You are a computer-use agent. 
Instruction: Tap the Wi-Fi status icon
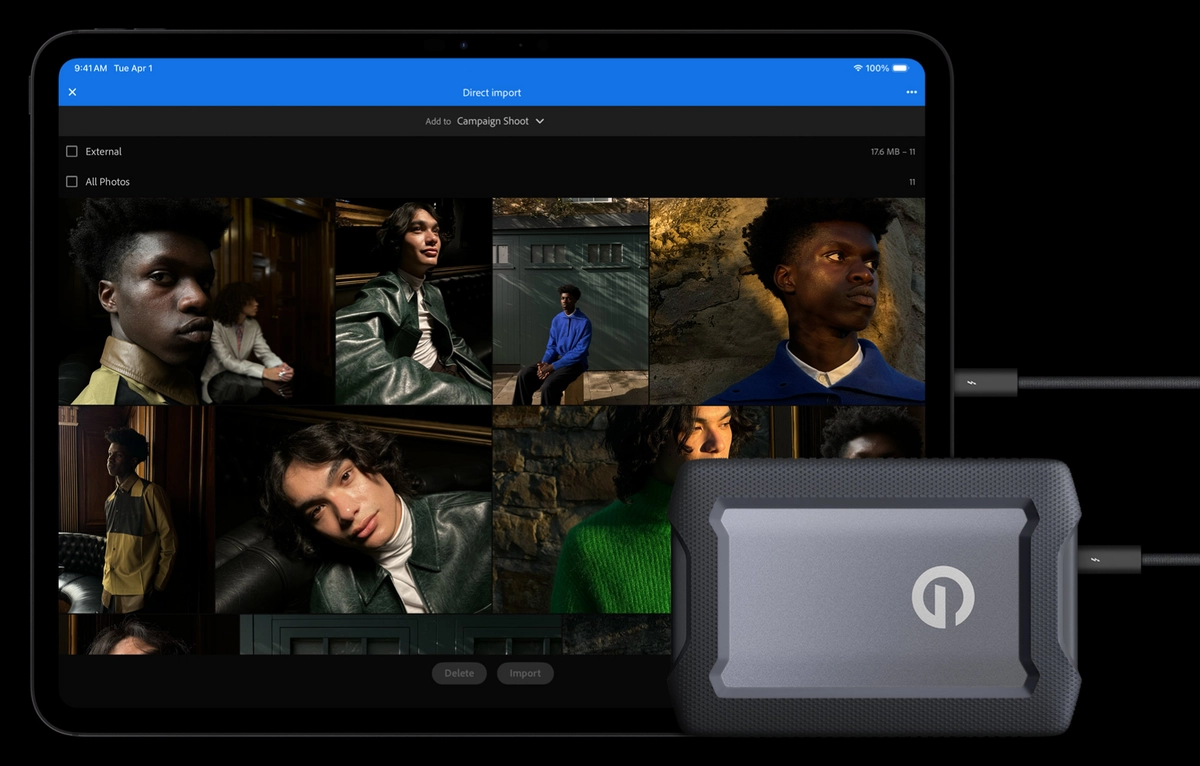[855, 68]
